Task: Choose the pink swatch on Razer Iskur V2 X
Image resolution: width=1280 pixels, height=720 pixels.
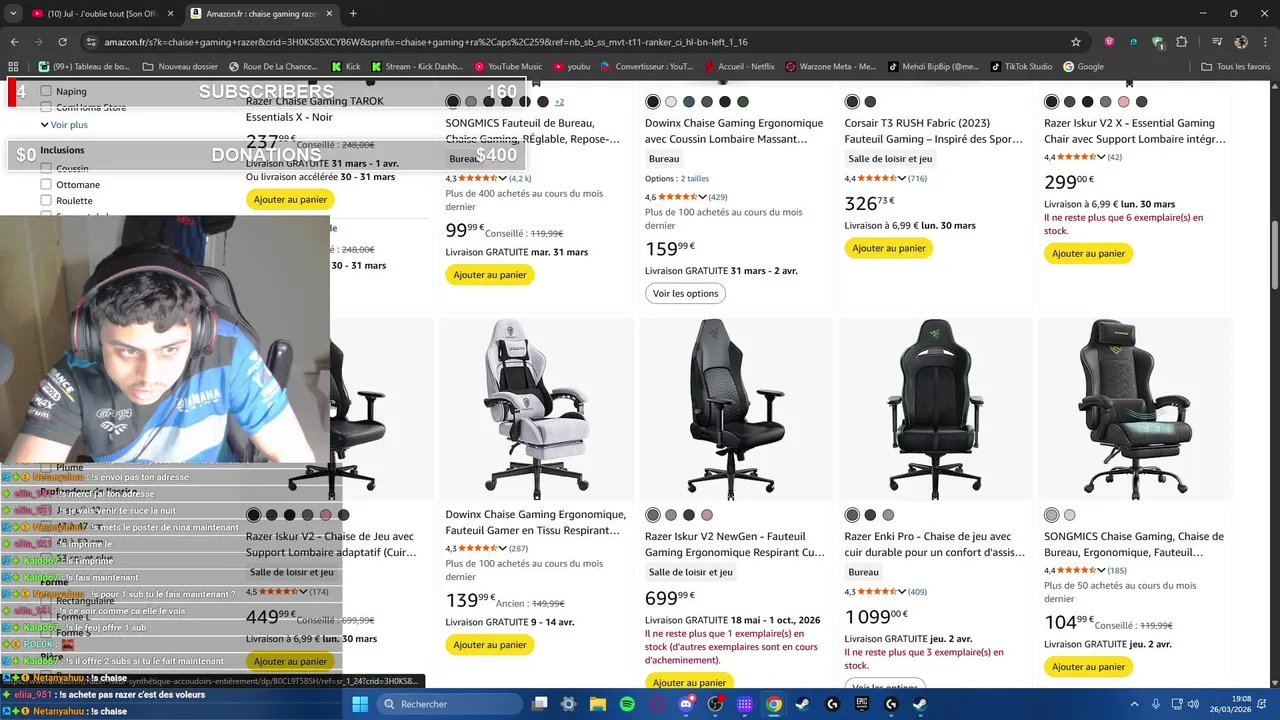Action: [x=1123, y=102]
